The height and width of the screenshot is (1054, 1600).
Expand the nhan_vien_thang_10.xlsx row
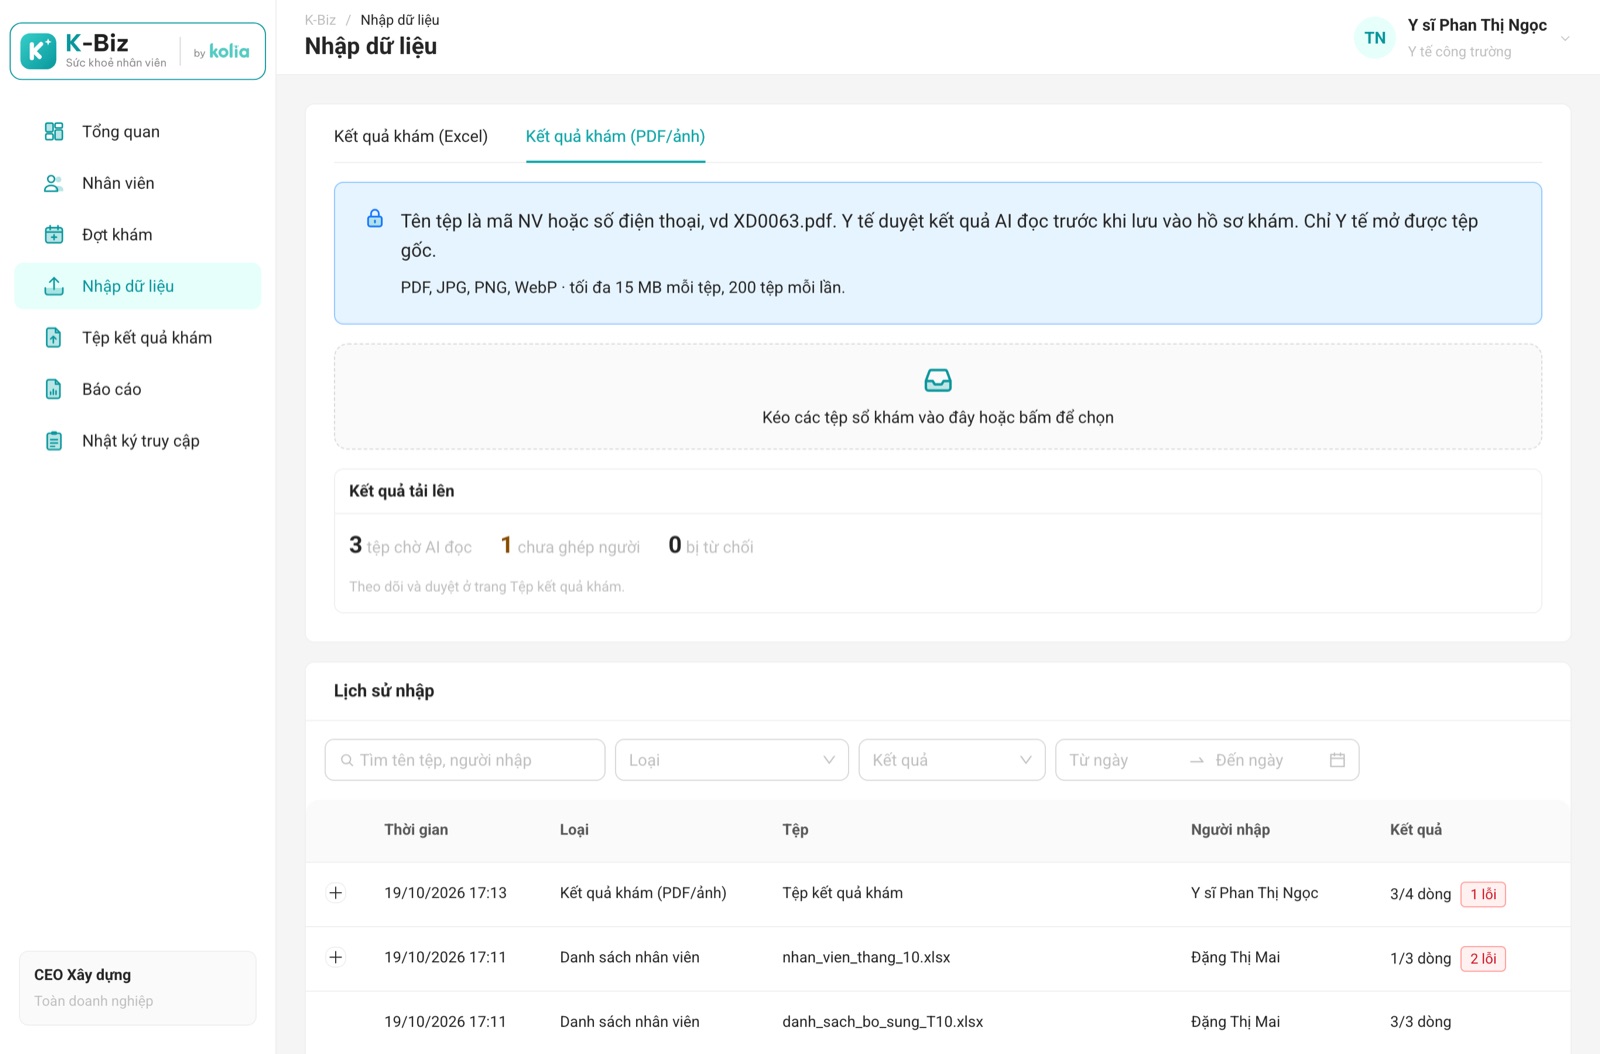336,957
